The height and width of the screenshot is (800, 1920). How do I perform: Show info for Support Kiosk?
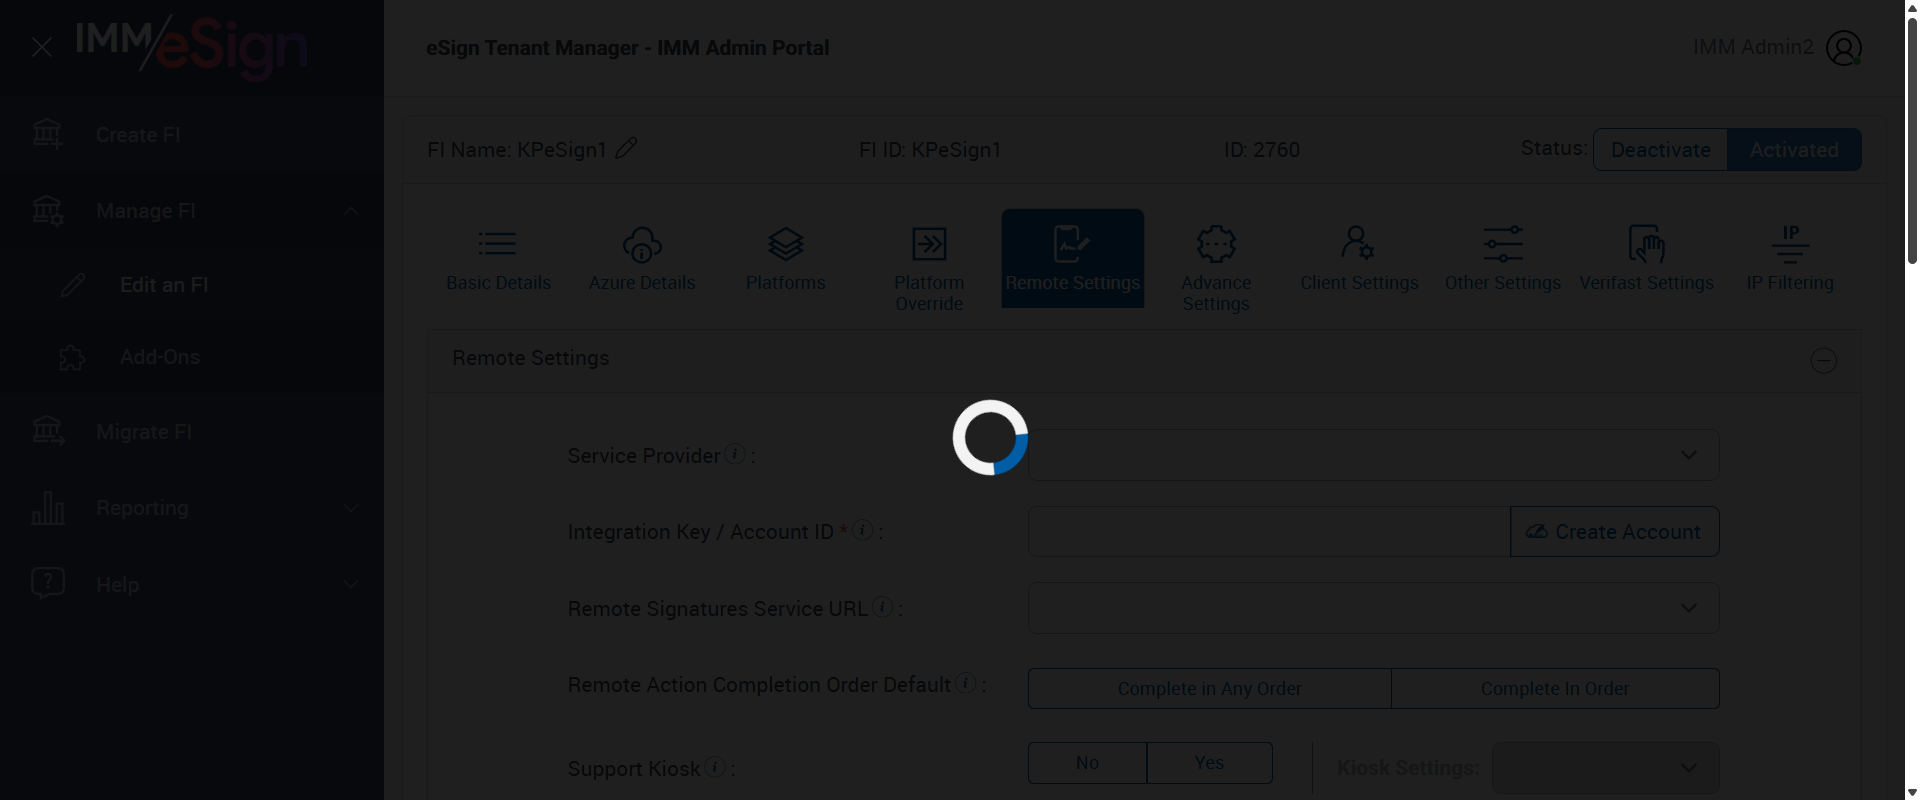point(714,767)
